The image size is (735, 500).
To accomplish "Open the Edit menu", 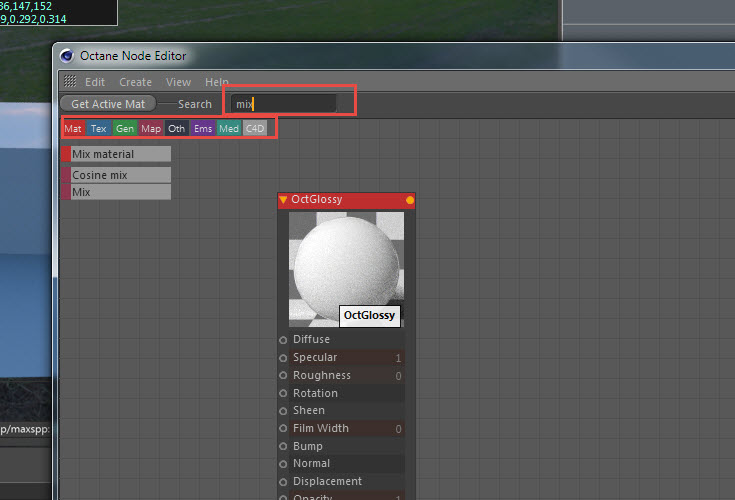I will [95, 82].
